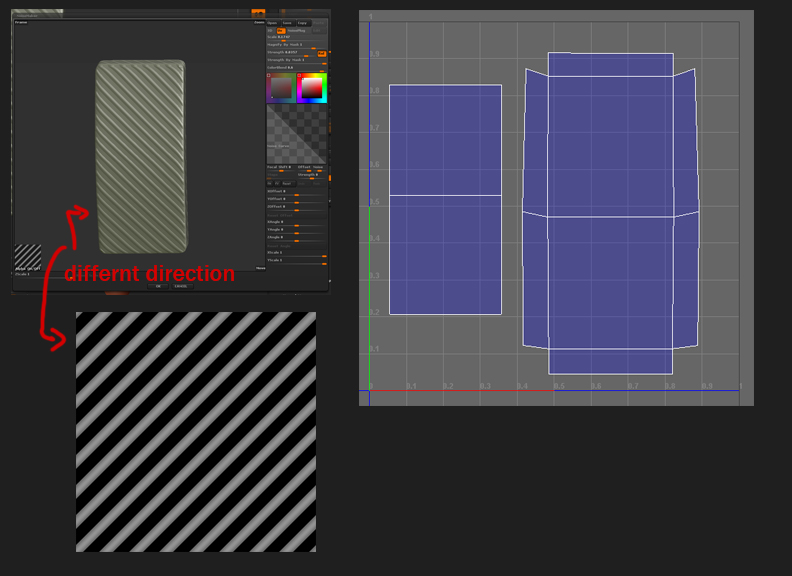
Task: Click CANCEL in the NoiseMaker dialog
Action: (180, 286)
